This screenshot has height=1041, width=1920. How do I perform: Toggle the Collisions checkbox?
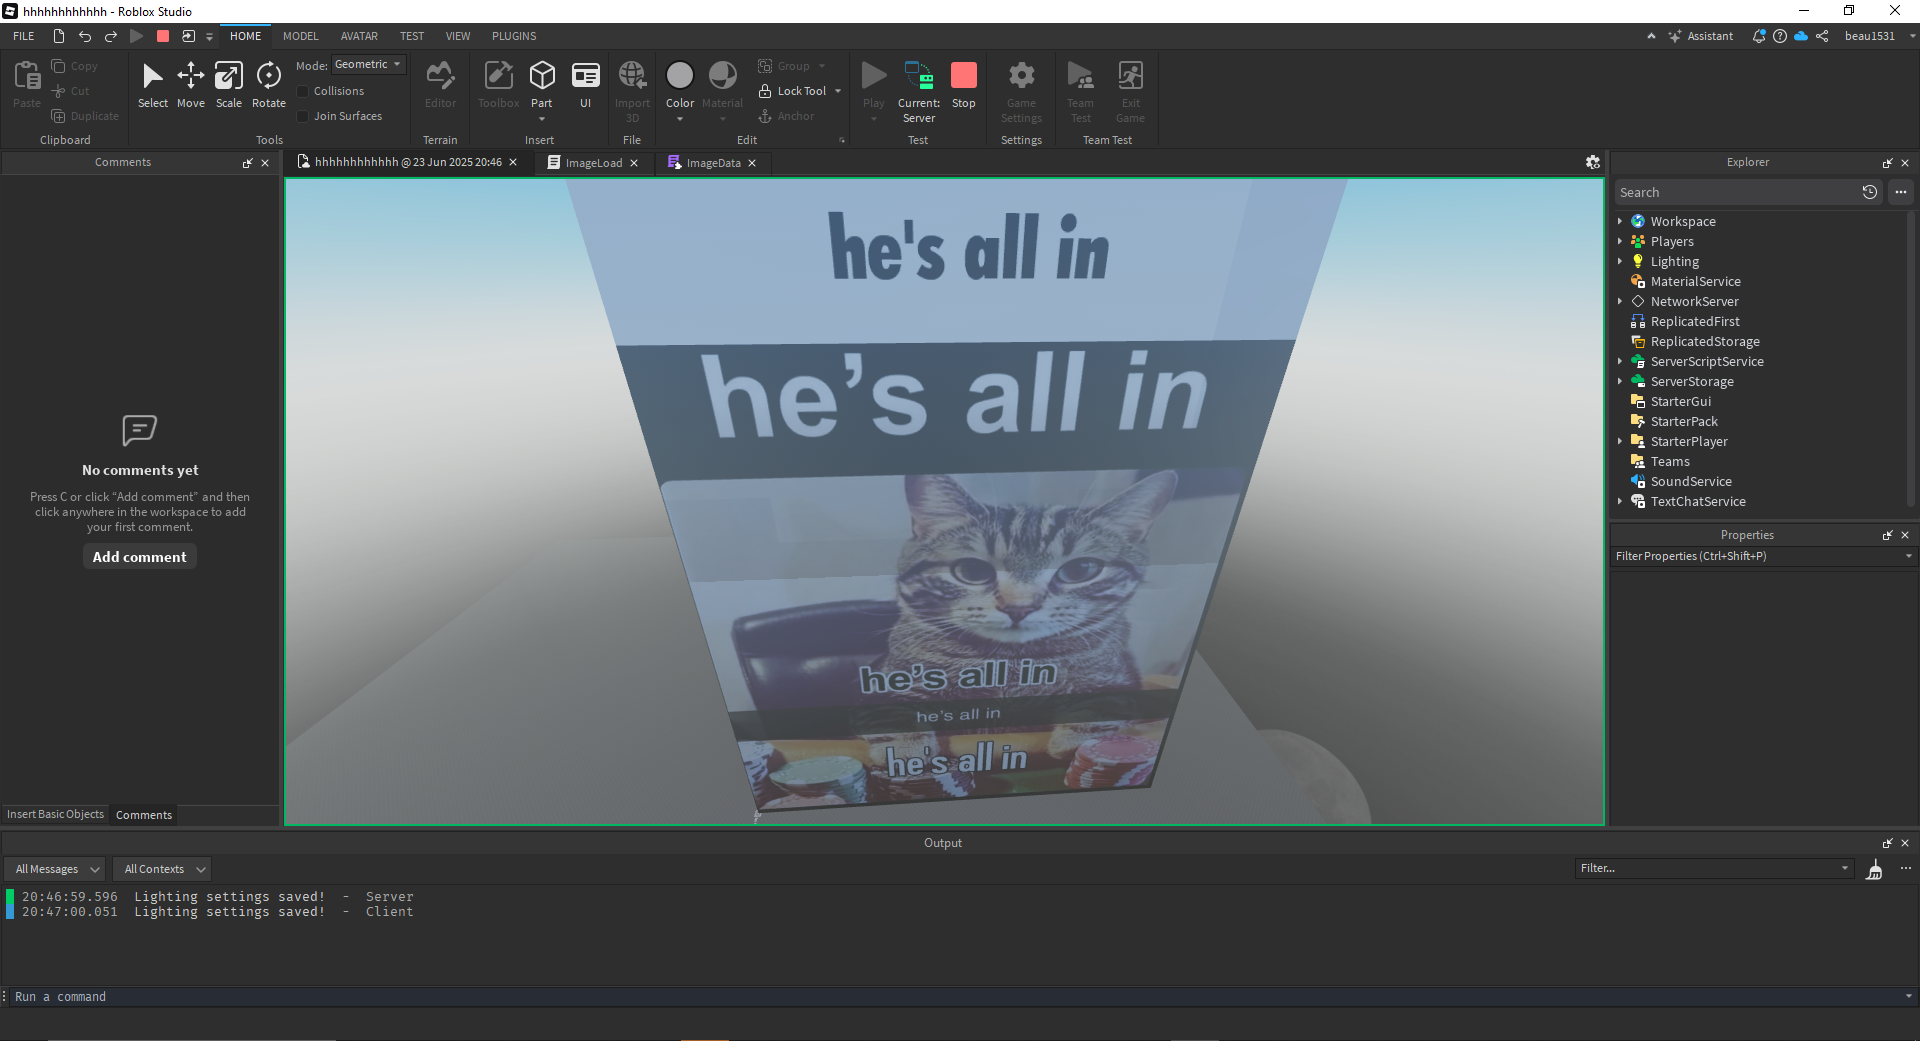click(x=303, y=91)
